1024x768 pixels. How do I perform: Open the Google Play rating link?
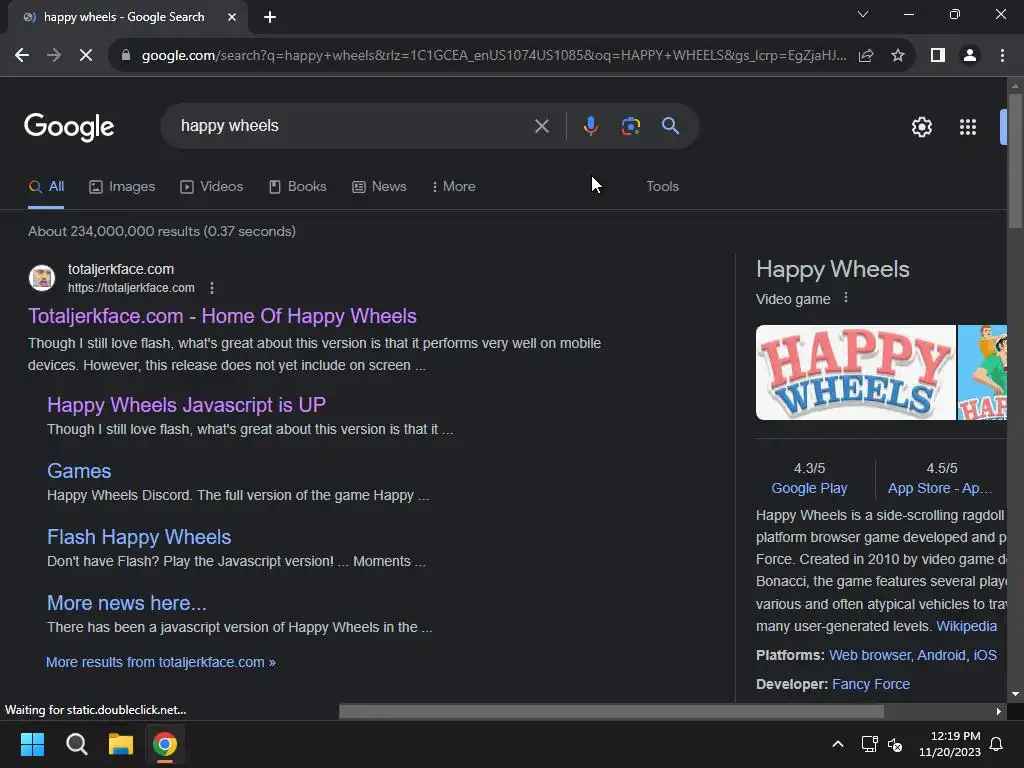click(x=809, y=488)
